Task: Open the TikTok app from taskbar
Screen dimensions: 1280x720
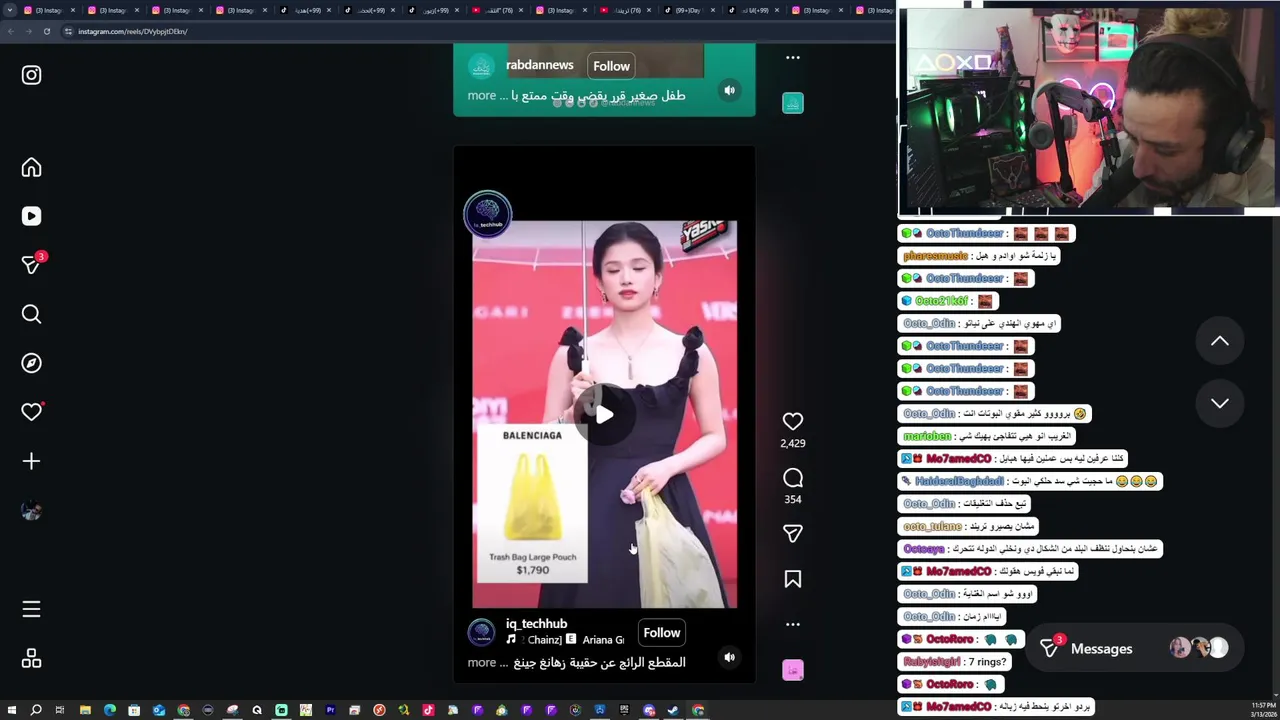Action: coord(428,710)
